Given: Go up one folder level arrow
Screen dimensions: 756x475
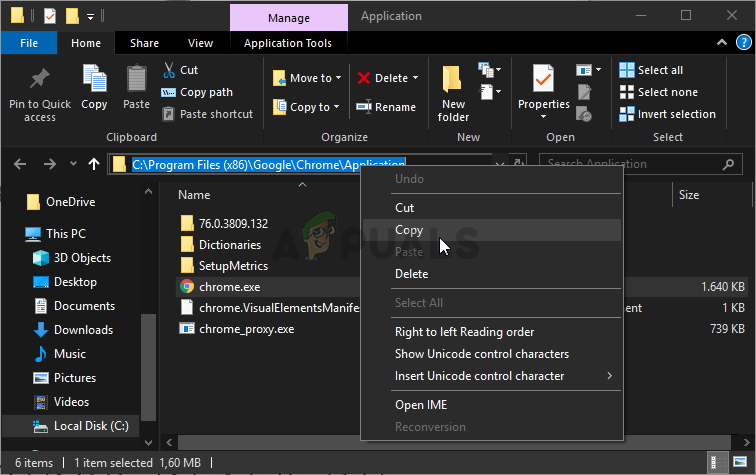Looking at the screenshot, I should click(94, 164).
